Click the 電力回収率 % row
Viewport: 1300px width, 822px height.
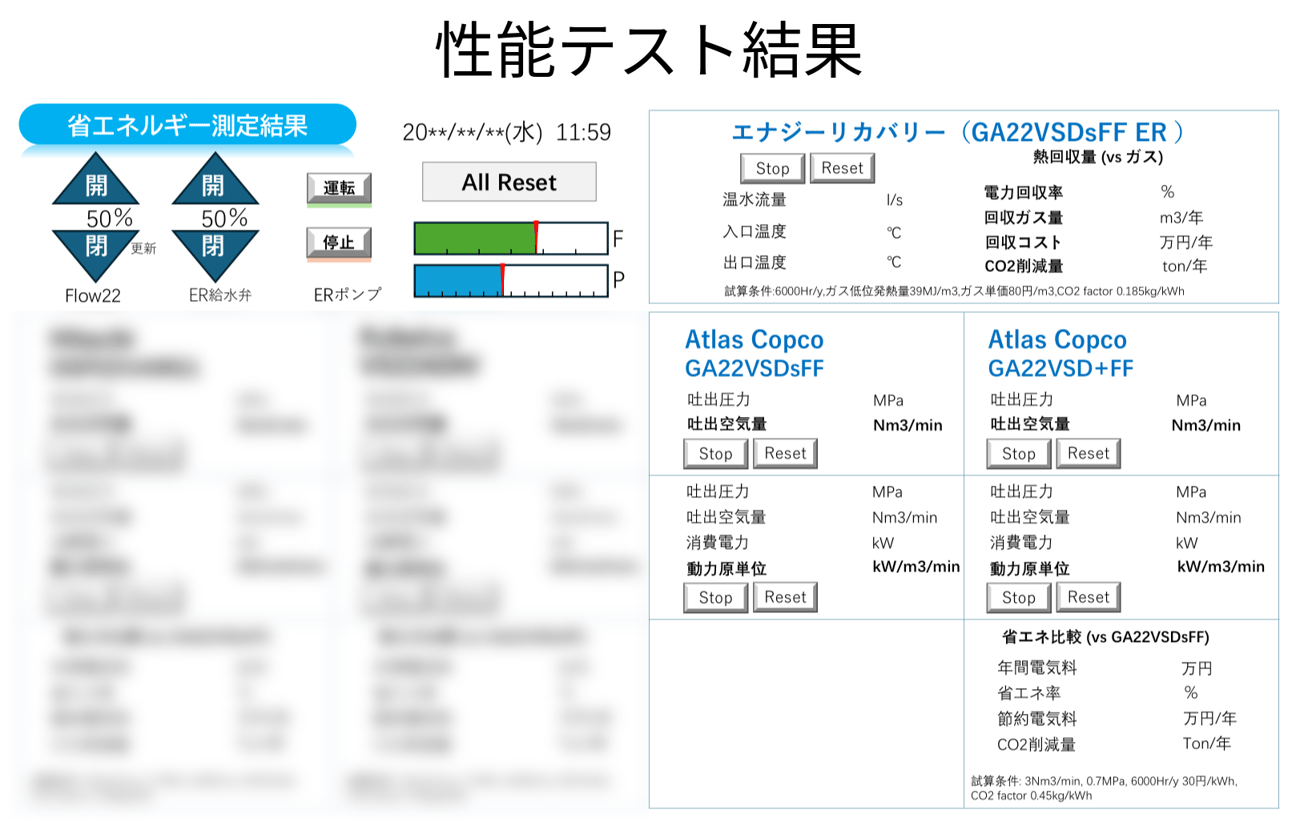1080,192
